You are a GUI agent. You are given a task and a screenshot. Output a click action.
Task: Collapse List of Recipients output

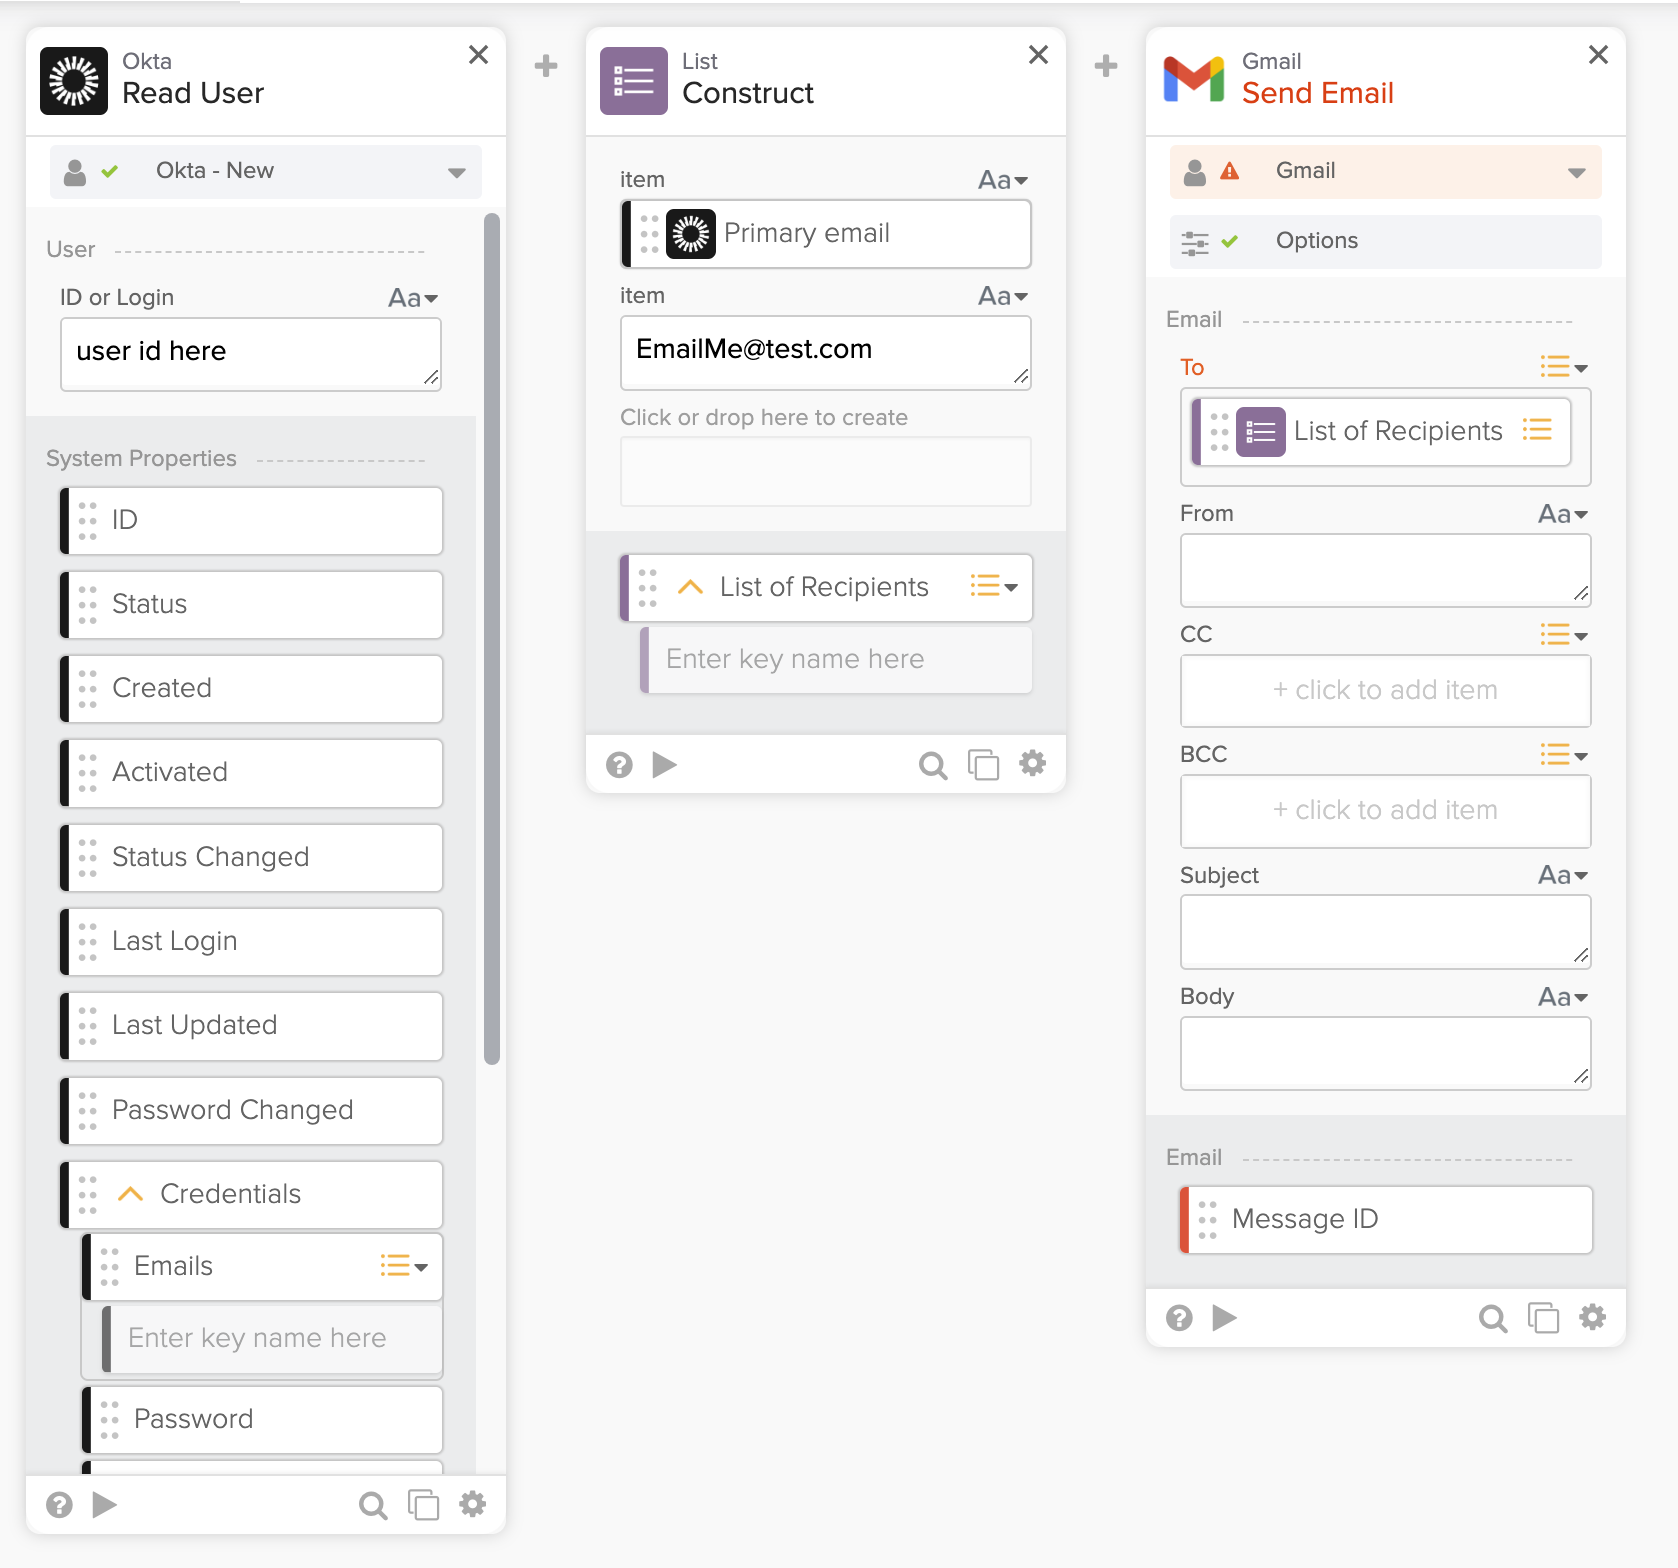pos(691,587)
